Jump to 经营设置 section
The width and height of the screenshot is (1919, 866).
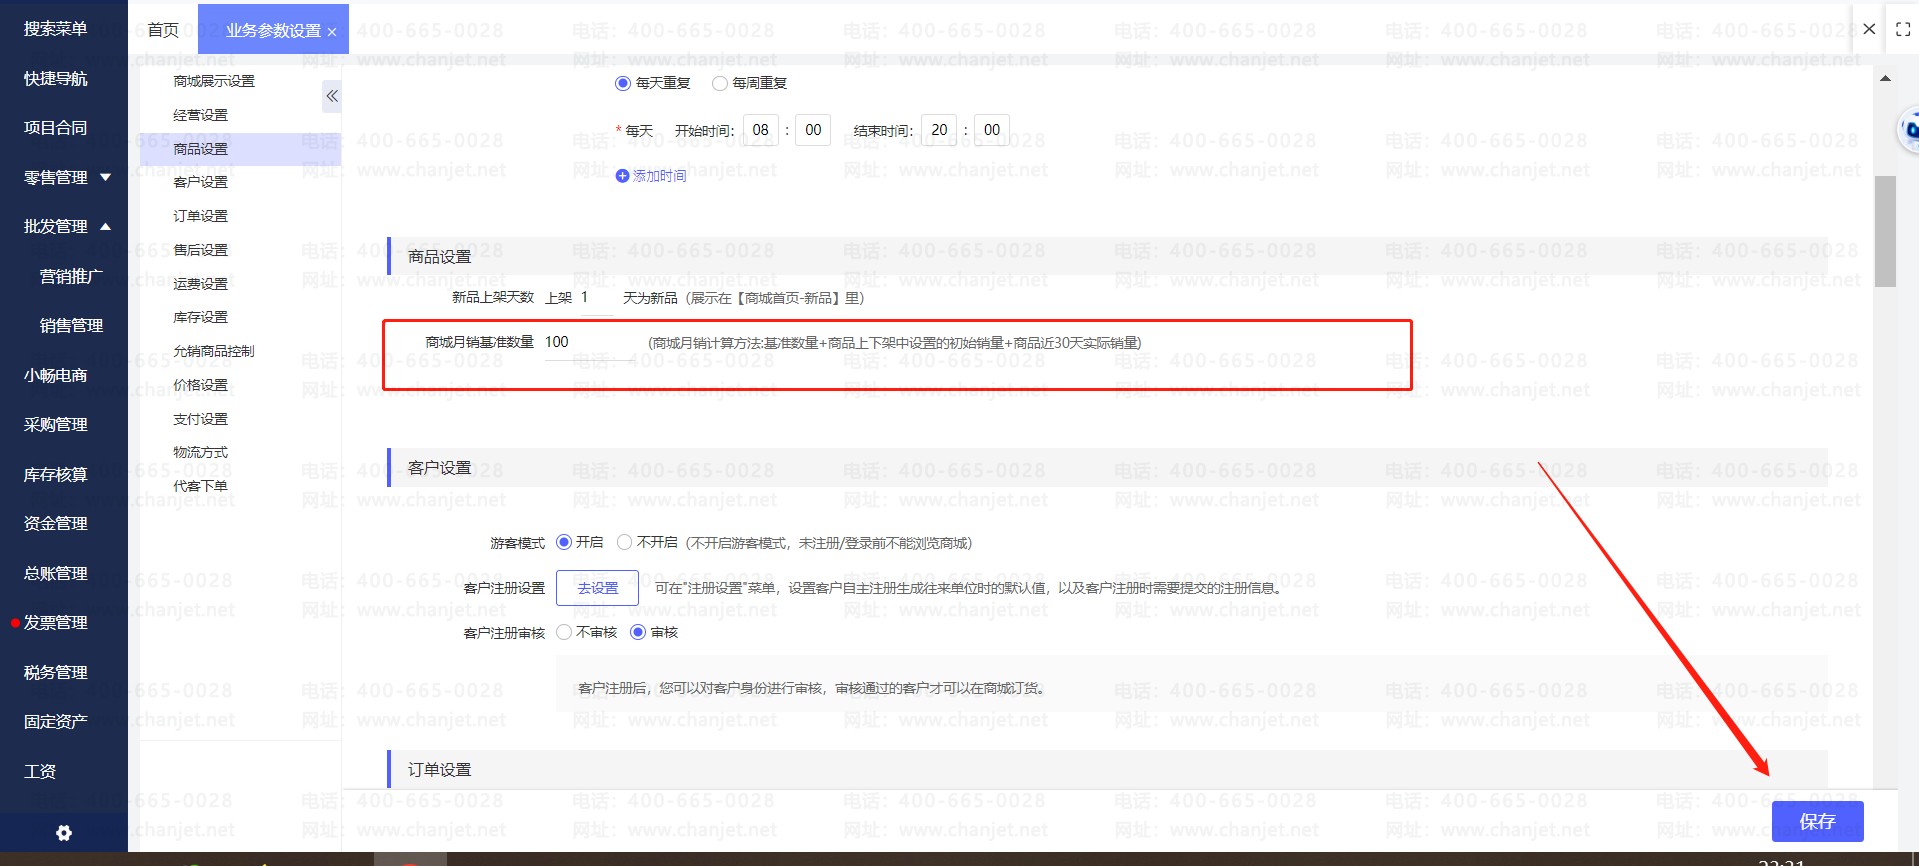coord(200,115)
